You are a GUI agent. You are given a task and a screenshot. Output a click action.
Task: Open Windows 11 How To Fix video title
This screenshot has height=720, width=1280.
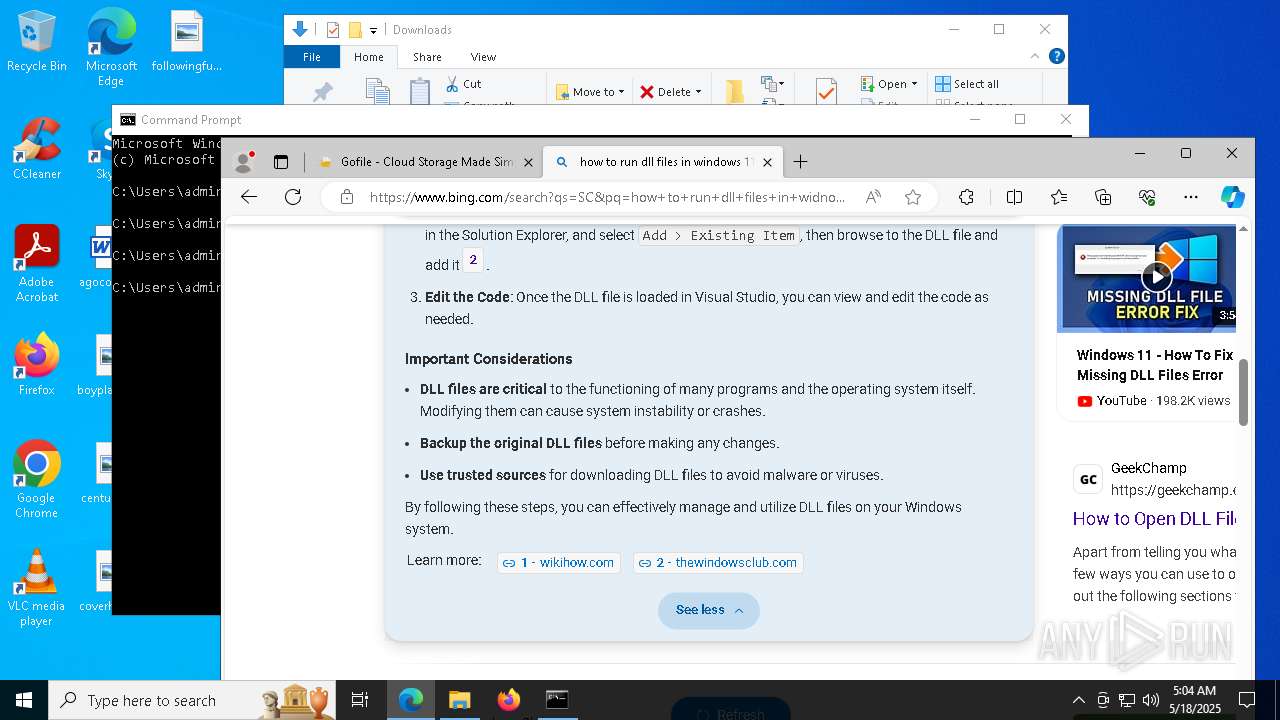[1155, 365]
